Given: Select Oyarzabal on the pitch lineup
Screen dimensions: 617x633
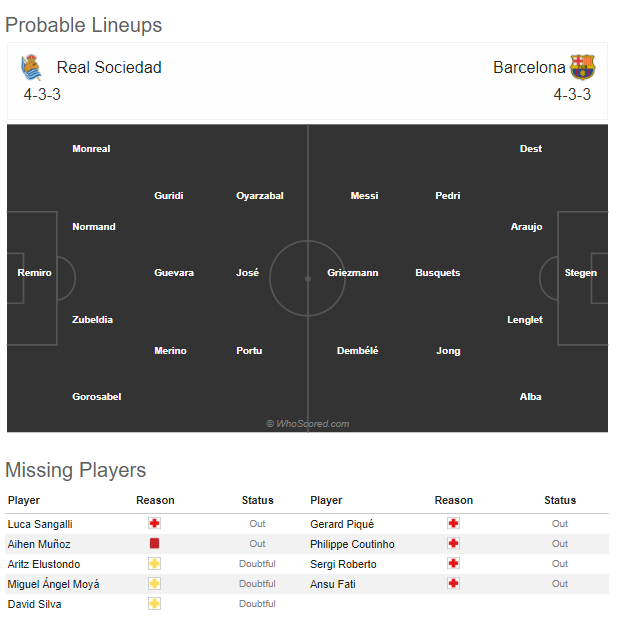Looking at the screenshot, I should (260, 196).
